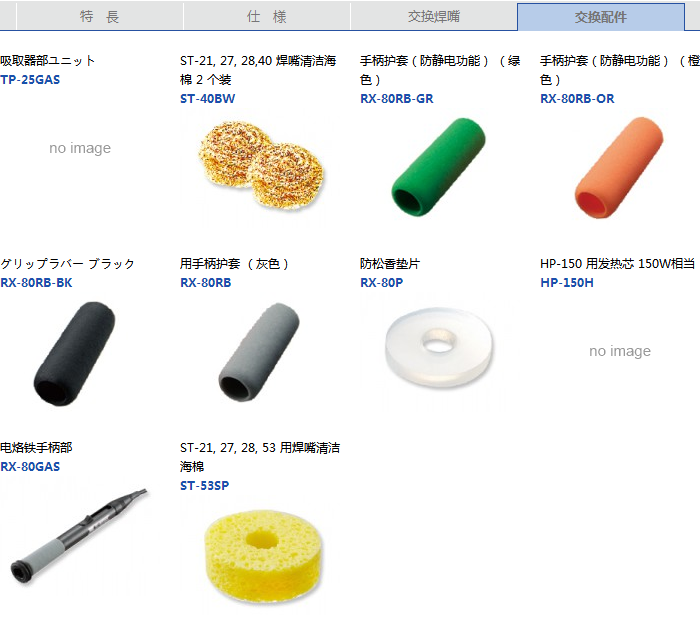Click the soldering iron handle image
This screenshot has height=623, width=700.
coord(79,536)
